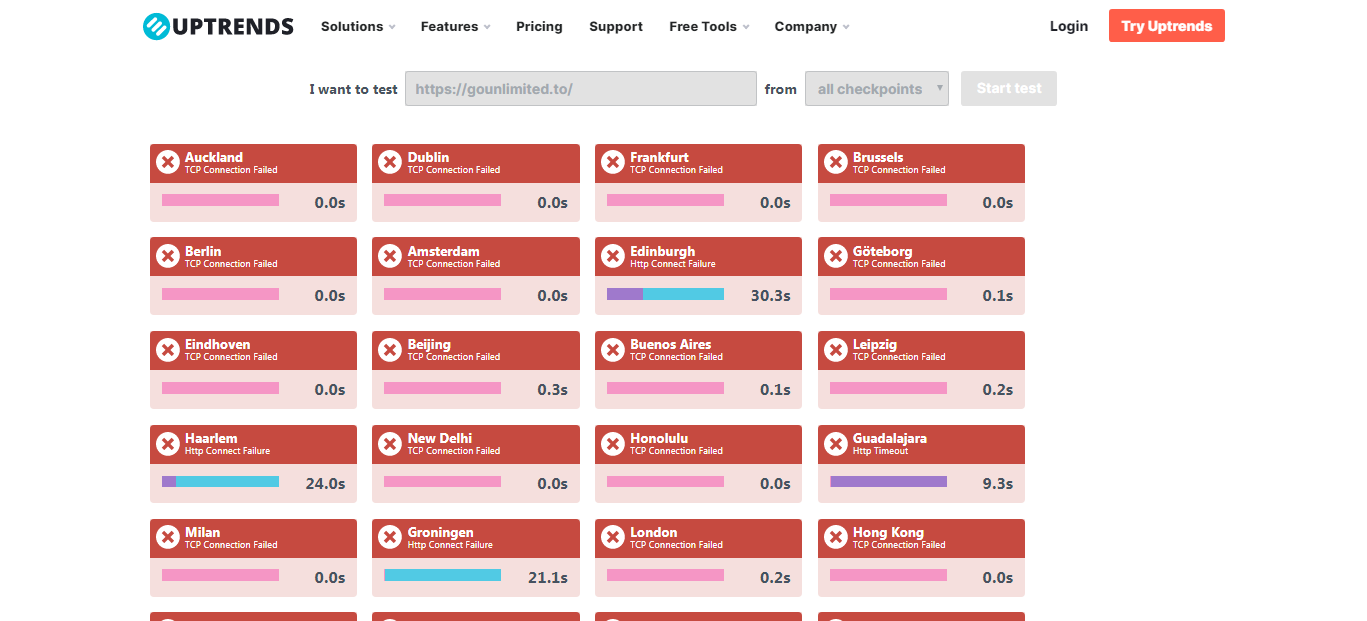Click the Uptrends logo icon
The image size is (1367, 621).
(x=157, y=27)
